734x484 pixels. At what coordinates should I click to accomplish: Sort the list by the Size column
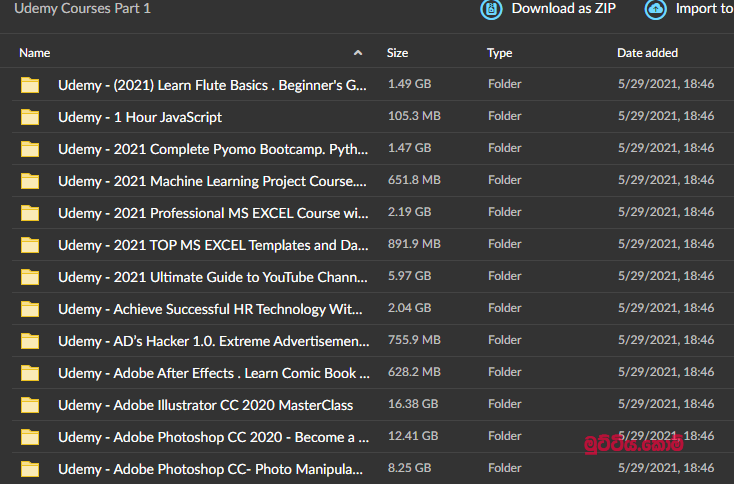(397, 53)
